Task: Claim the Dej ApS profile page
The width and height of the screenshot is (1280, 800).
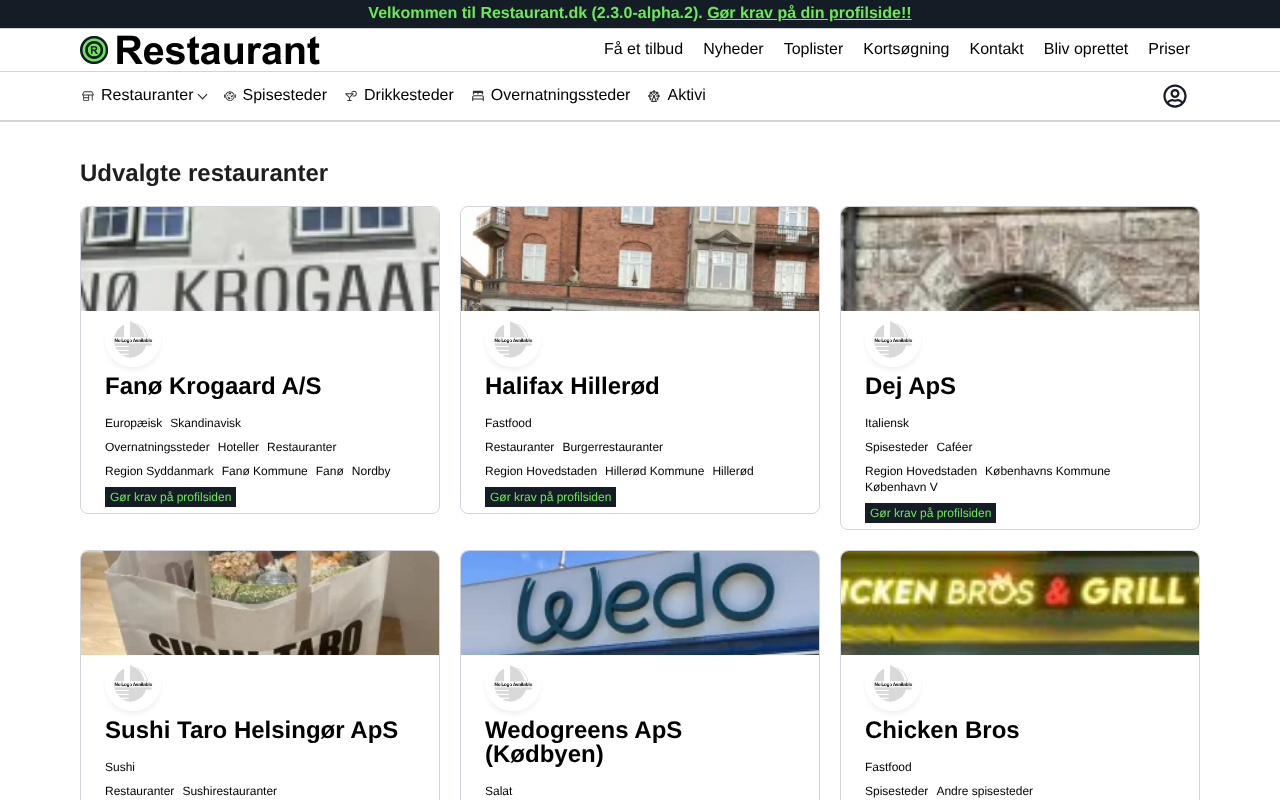Action: [x=930, y=513]
